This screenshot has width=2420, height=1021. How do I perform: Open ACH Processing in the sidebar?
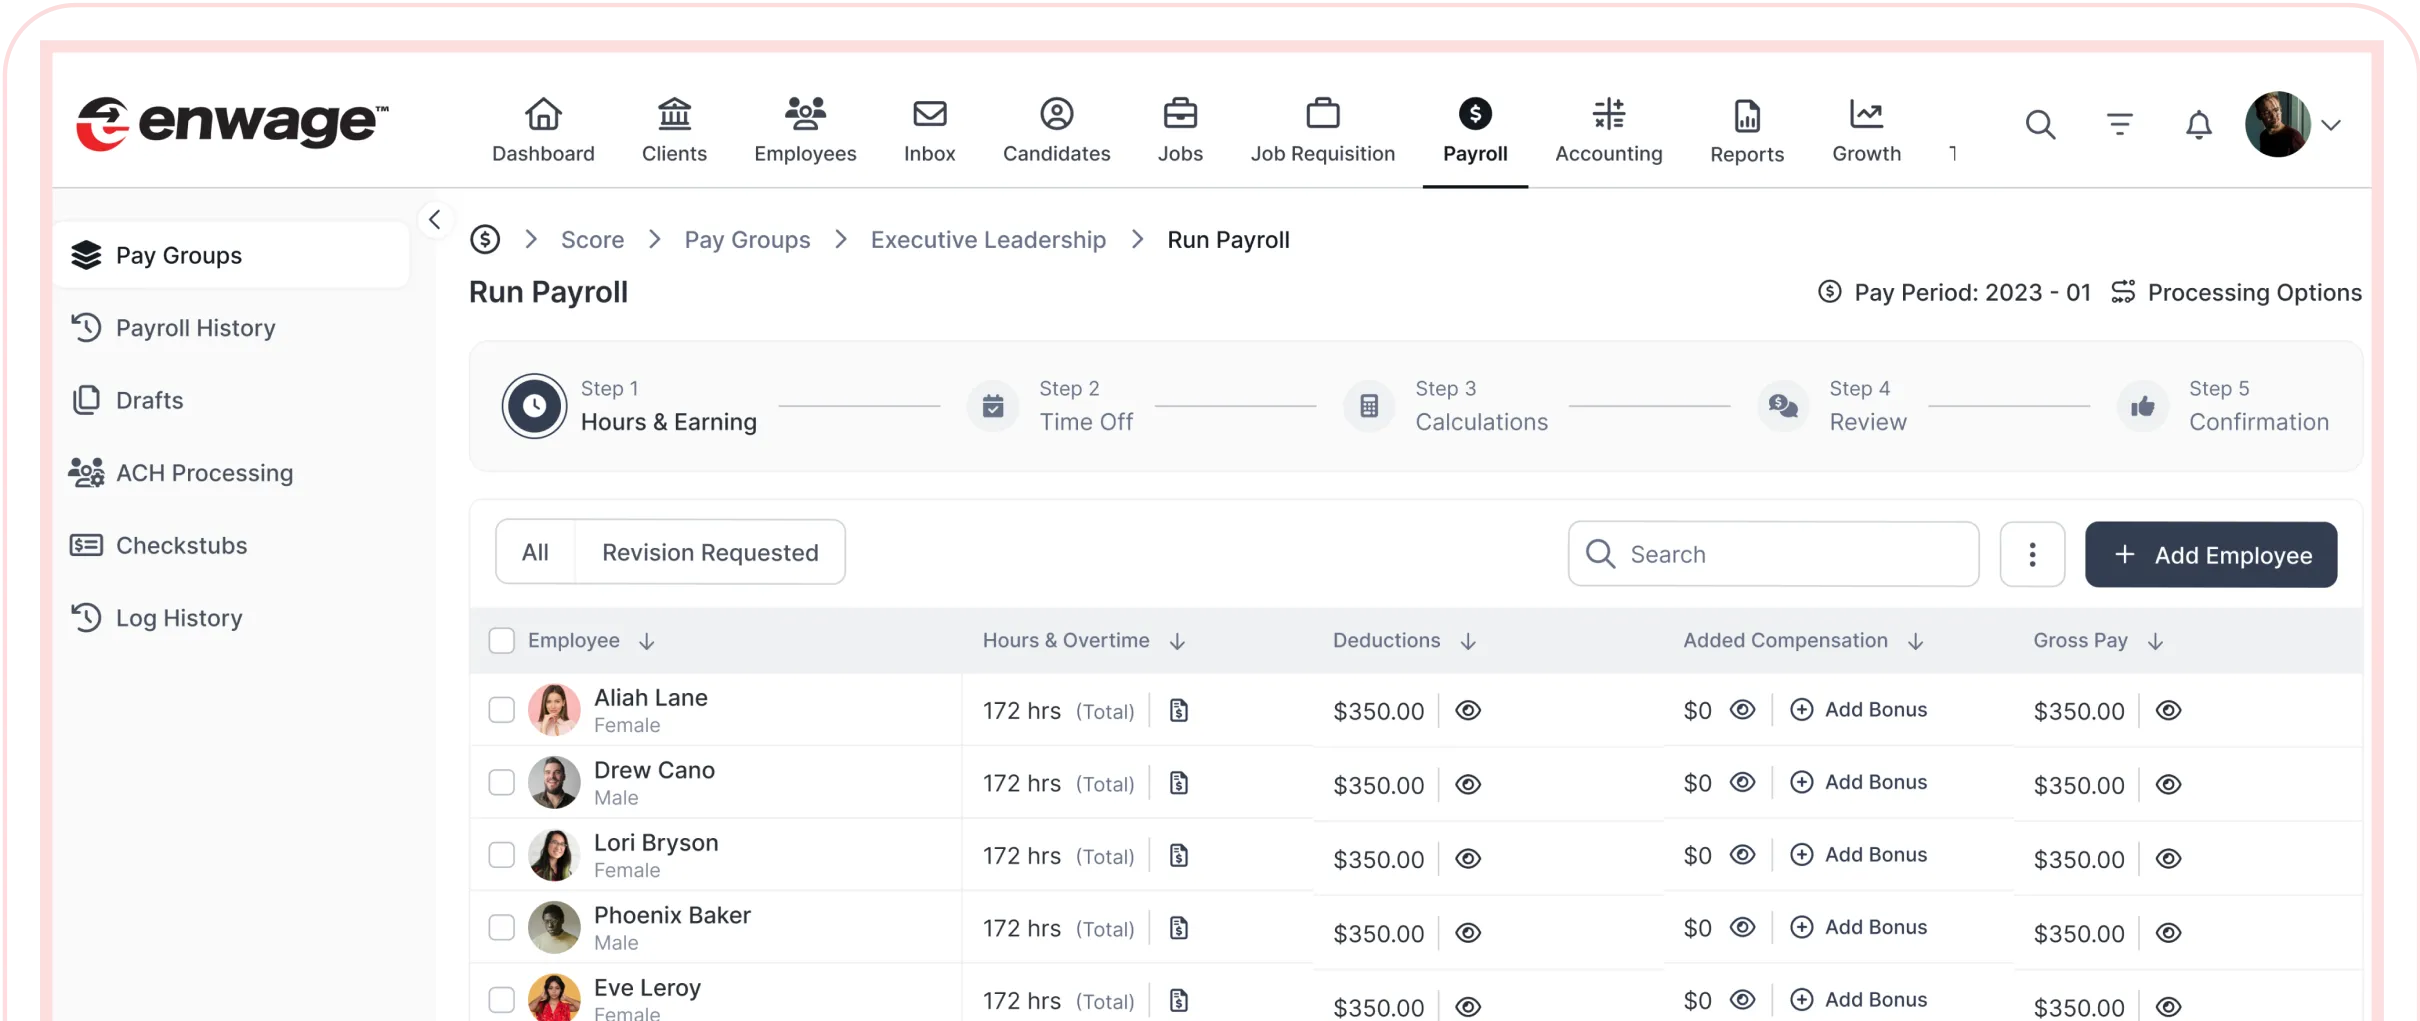click(204, 473)
